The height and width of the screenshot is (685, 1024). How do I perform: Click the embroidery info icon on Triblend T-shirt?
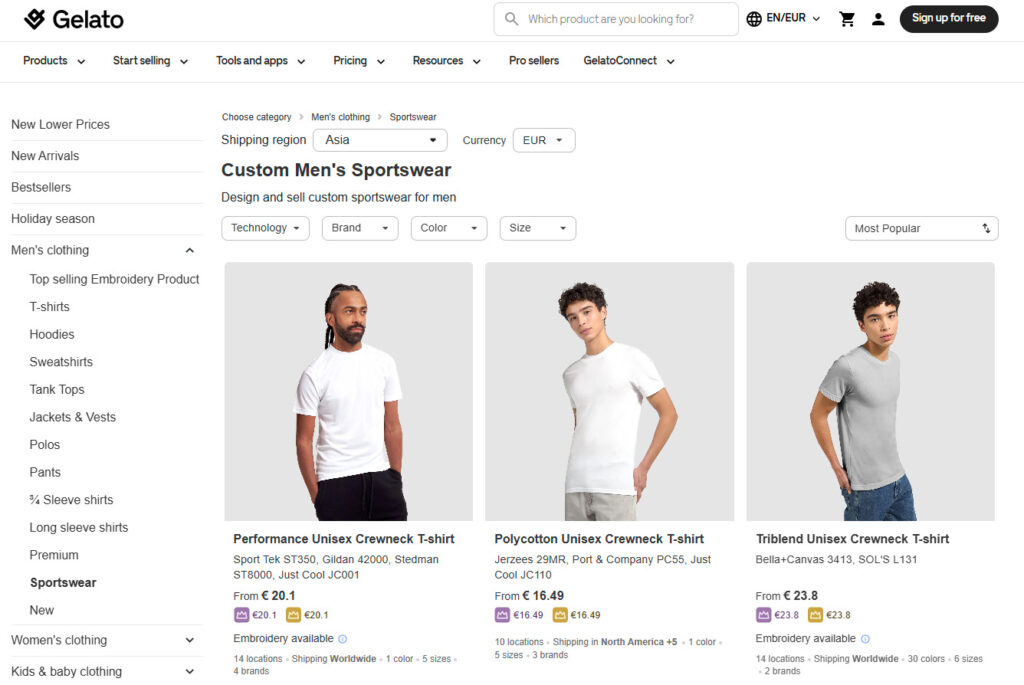[865, 639]
